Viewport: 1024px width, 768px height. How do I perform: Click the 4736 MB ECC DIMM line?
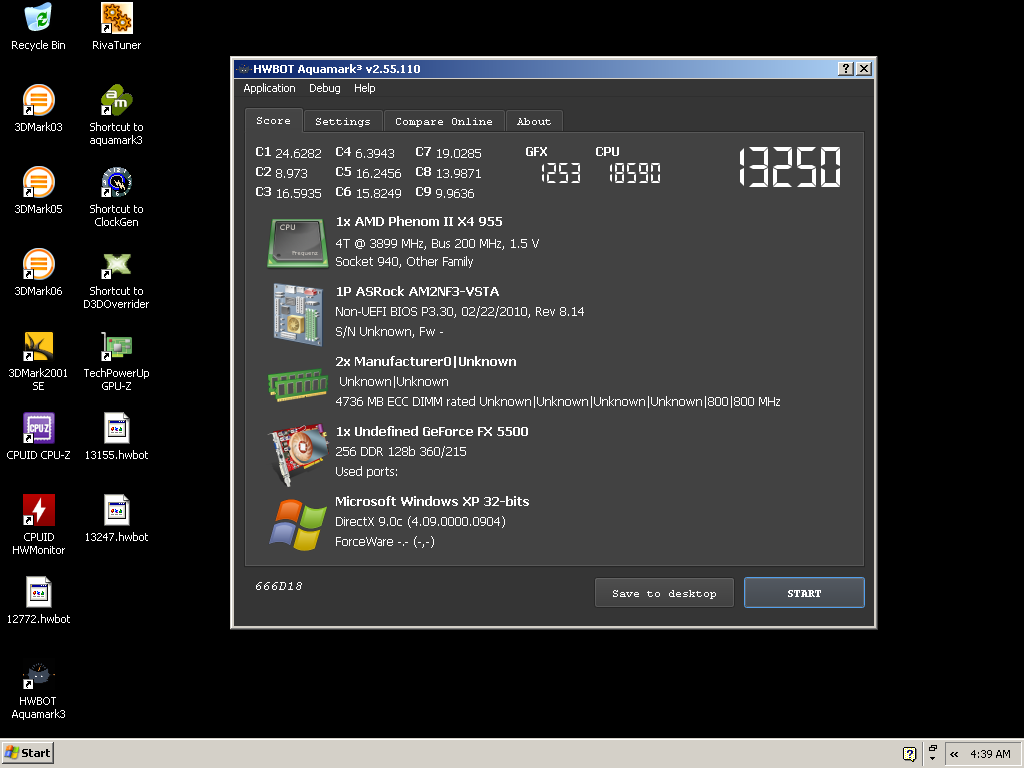pos(558,402)
